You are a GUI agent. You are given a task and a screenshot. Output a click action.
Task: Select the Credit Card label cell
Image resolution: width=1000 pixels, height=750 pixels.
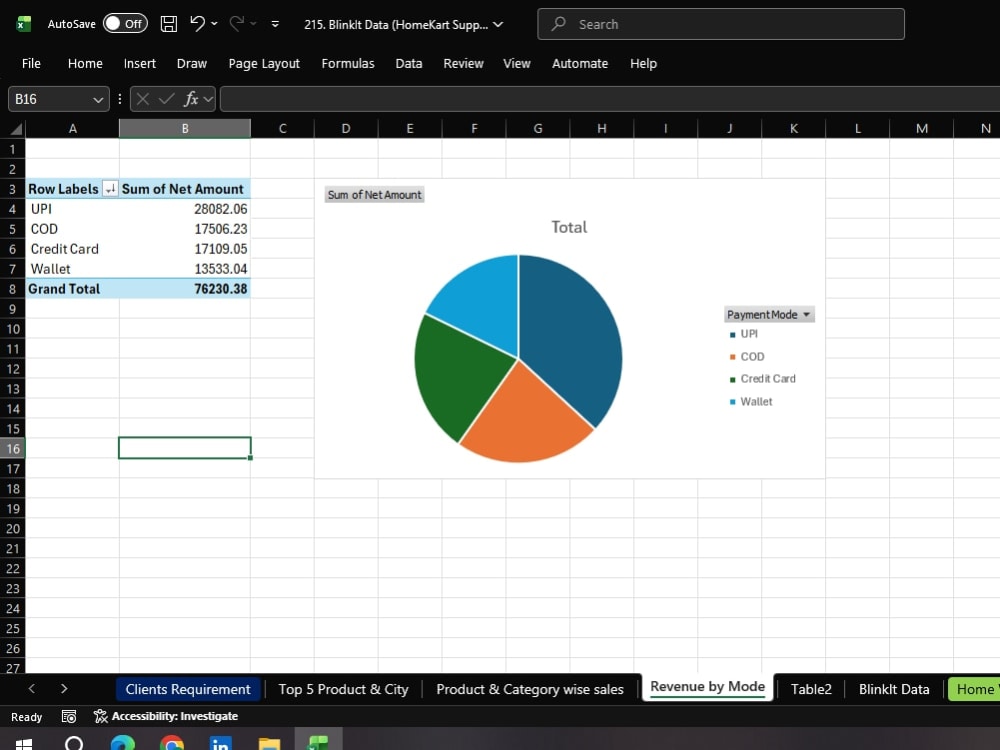coord(72,249)
